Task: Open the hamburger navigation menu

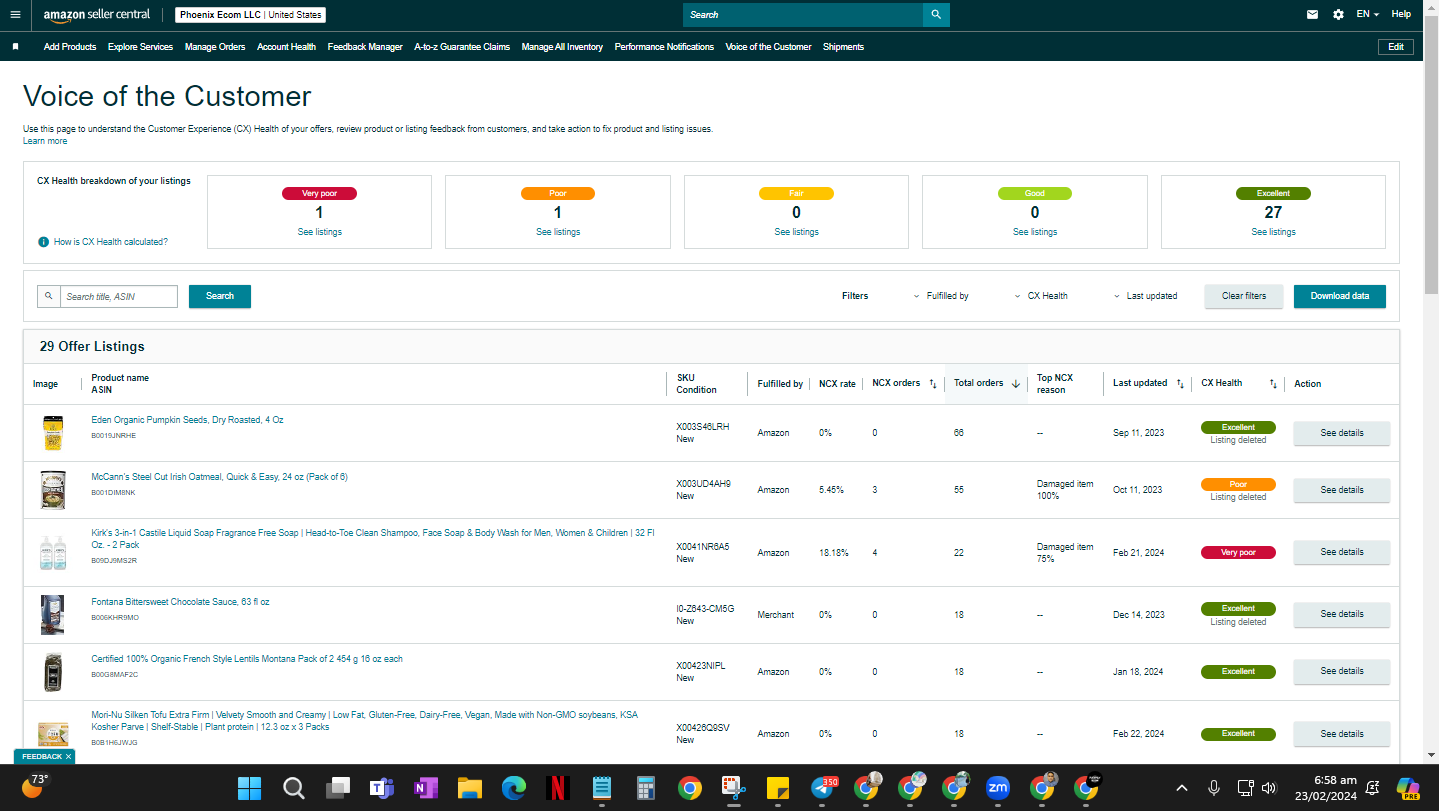Action: point(15,15)
